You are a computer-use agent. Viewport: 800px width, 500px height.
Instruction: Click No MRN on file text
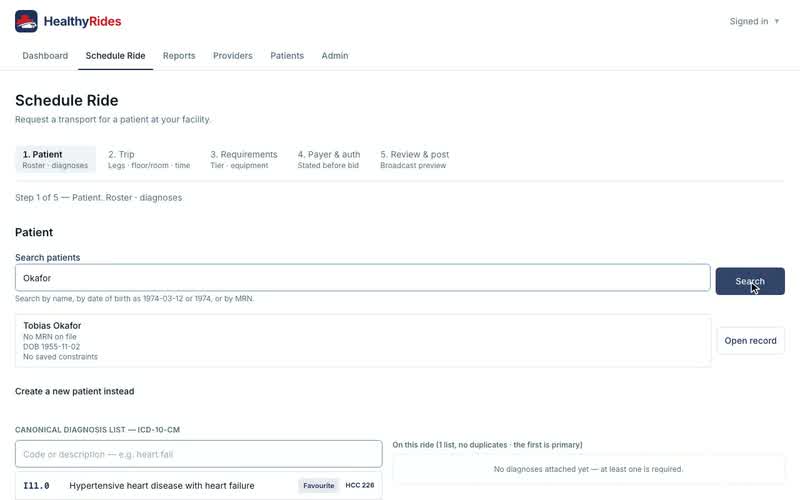(49, 337)
